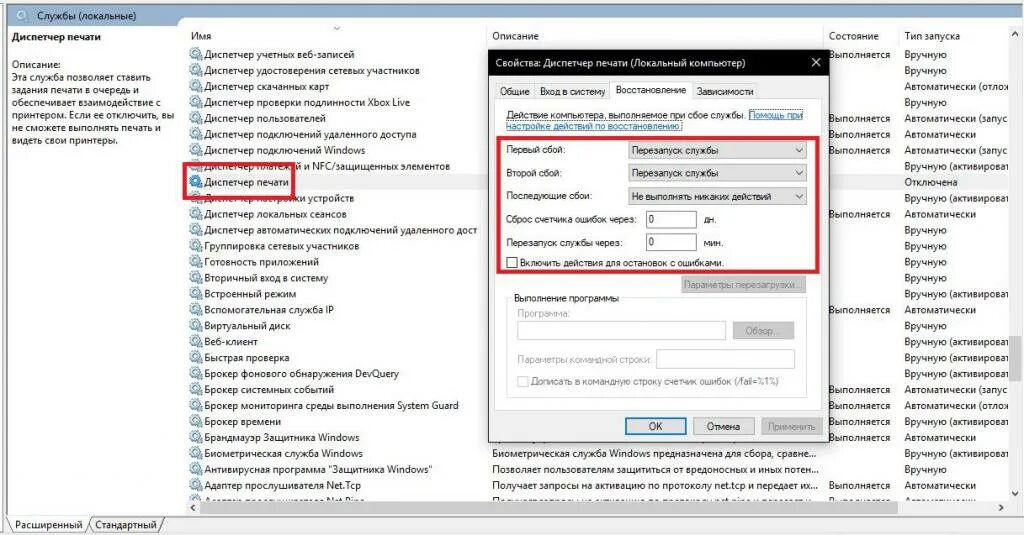Click gear icon of Биометрическая служба Windows
1024x535 pixels.
click(196, 453)
